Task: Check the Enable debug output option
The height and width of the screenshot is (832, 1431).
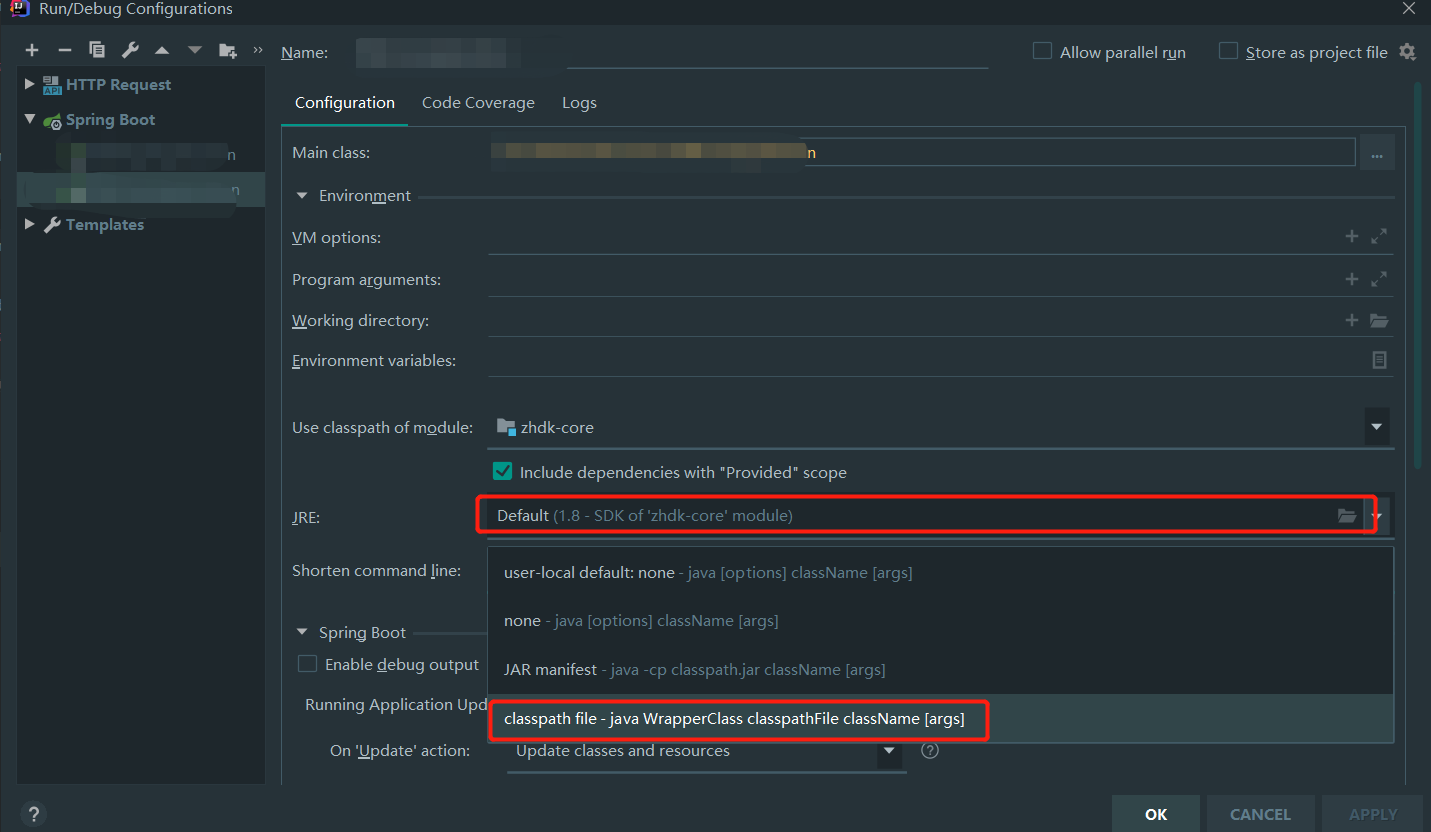Action: point(308,665)
